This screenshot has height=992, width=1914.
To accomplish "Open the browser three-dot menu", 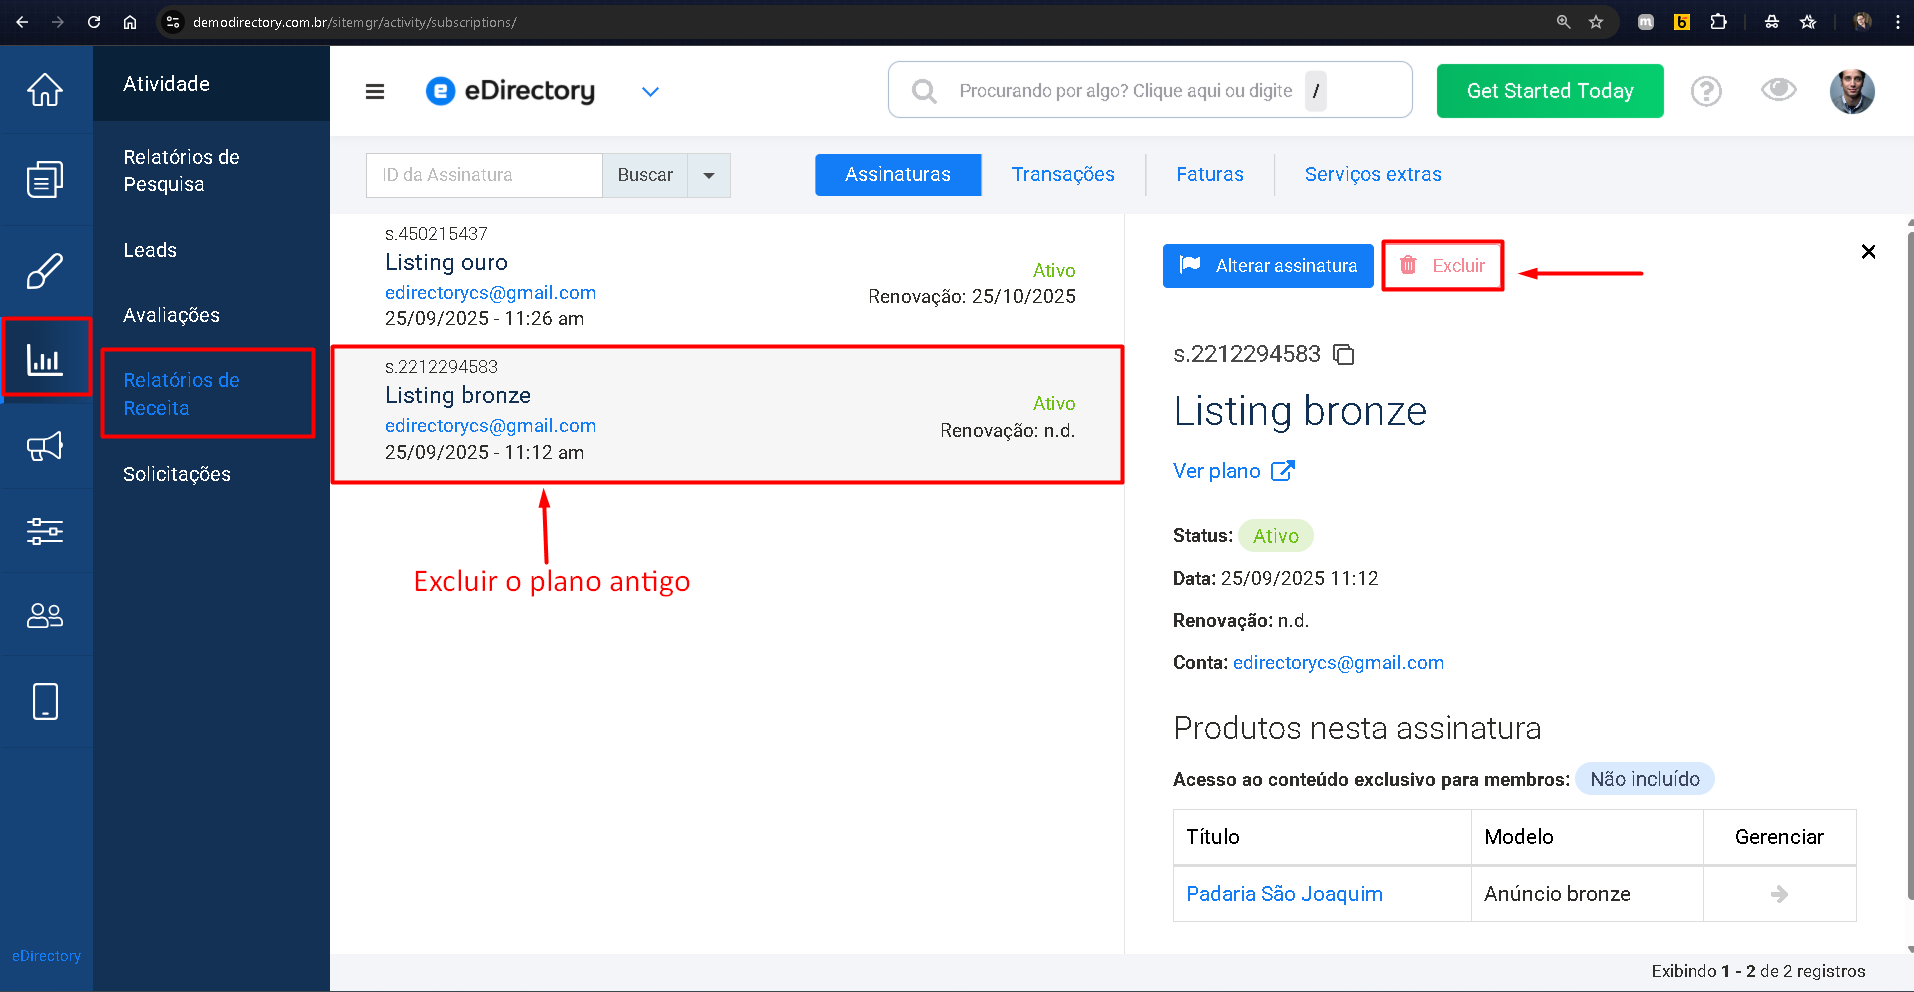I will pyautogui.click(x=1897, y=22).
